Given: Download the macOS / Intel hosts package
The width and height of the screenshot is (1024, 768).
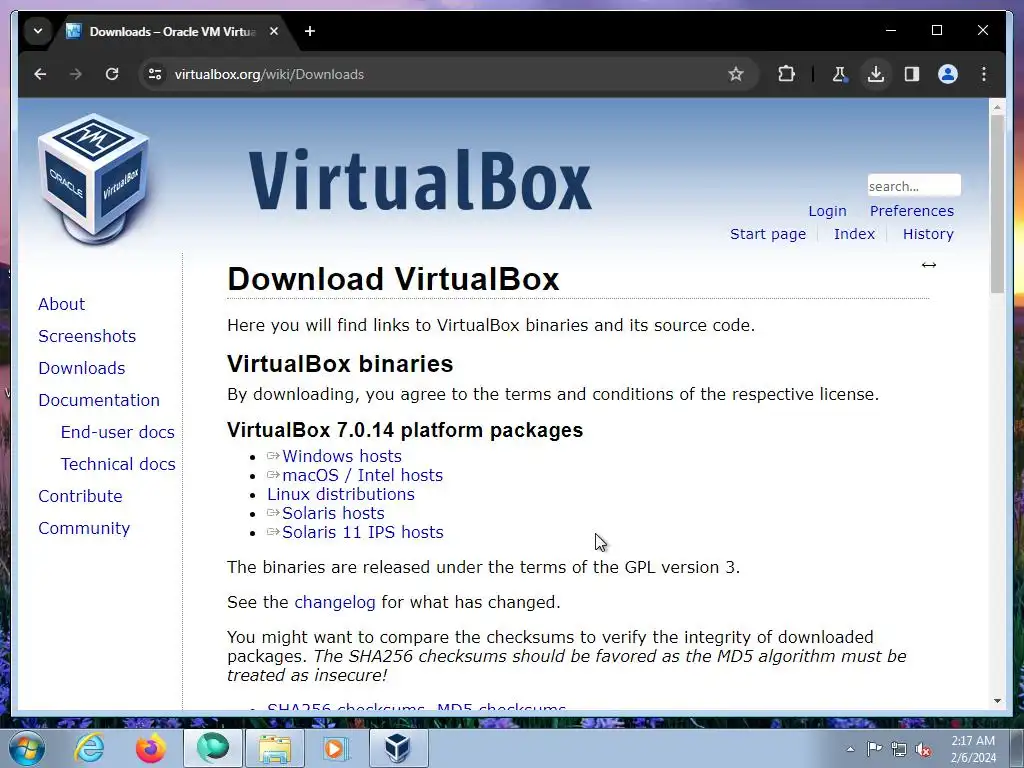Looking at the screenshot, I should pyautogui.click(x=362, y=475).
